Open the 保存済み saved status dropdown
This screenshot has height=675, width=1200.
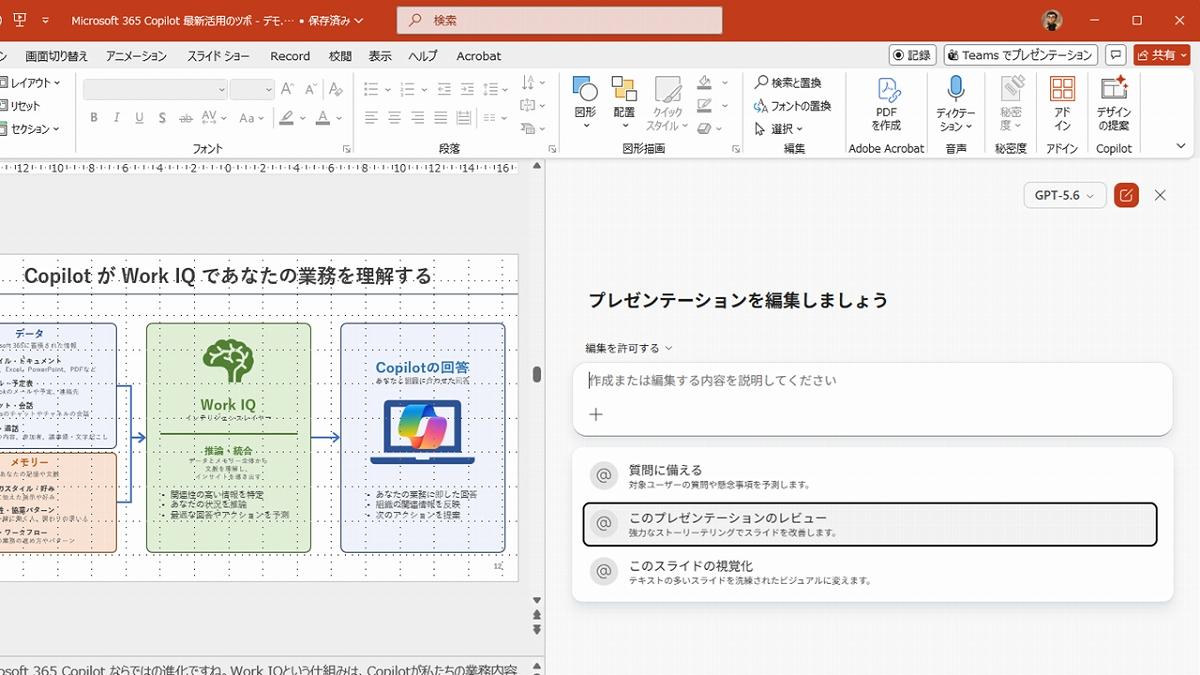(335, 20)
